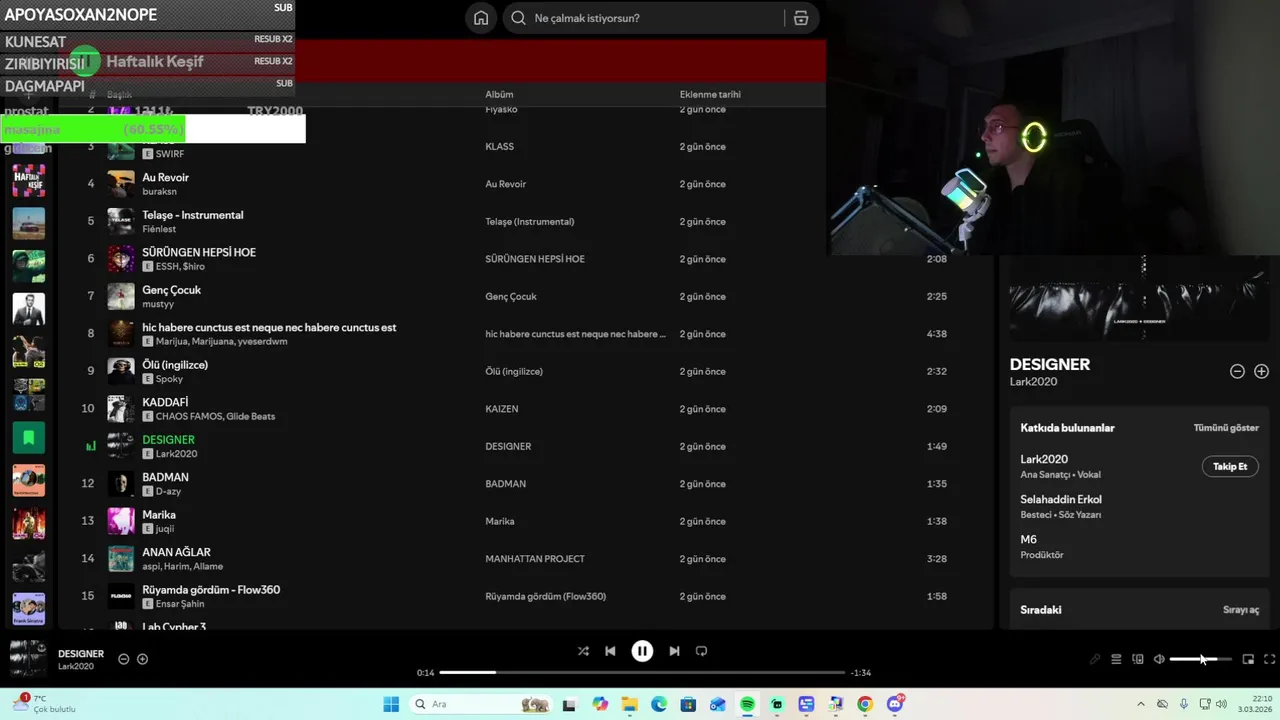Viewport: 1280px width, 720px height.
Task: Follow Lark2020 with Takip Et button
Action: (1230, 466)
